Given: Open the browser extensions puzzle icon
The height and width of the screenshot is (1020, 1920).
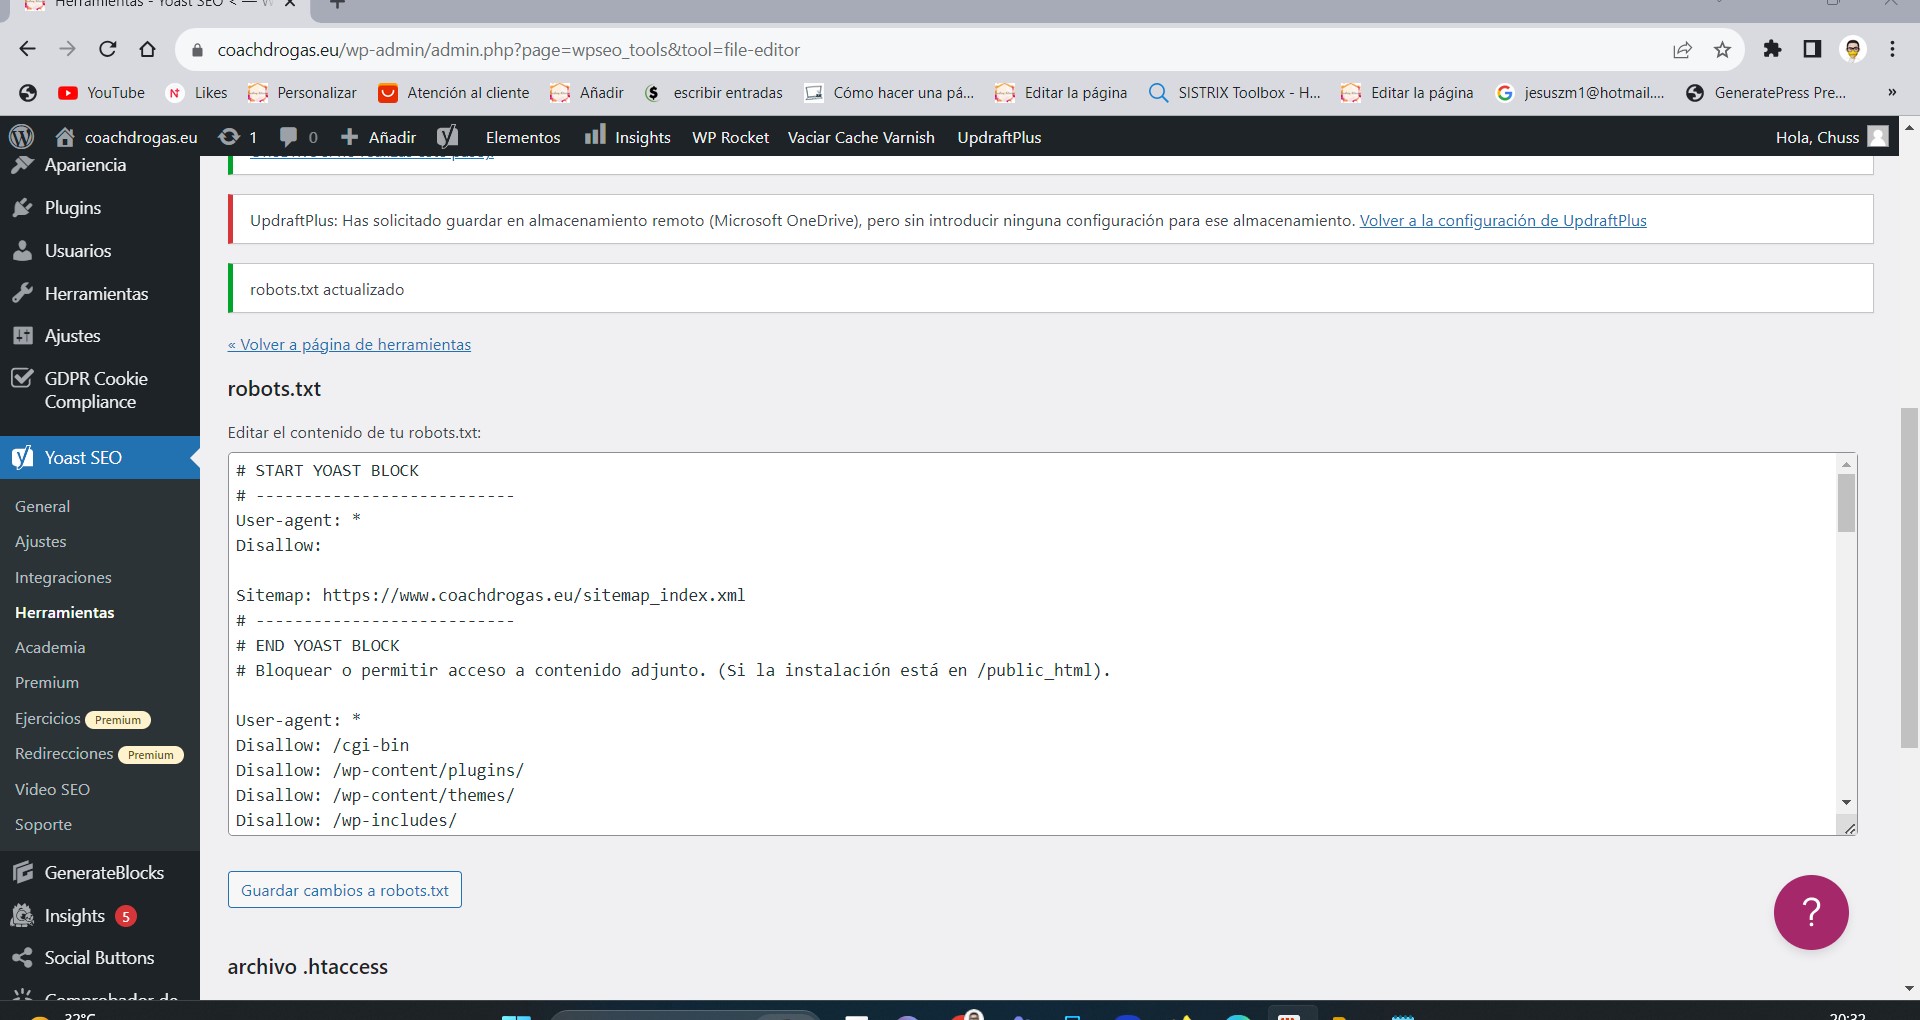Looking at the screenshot, I should pyautogui.click(x=1772, y=49).
